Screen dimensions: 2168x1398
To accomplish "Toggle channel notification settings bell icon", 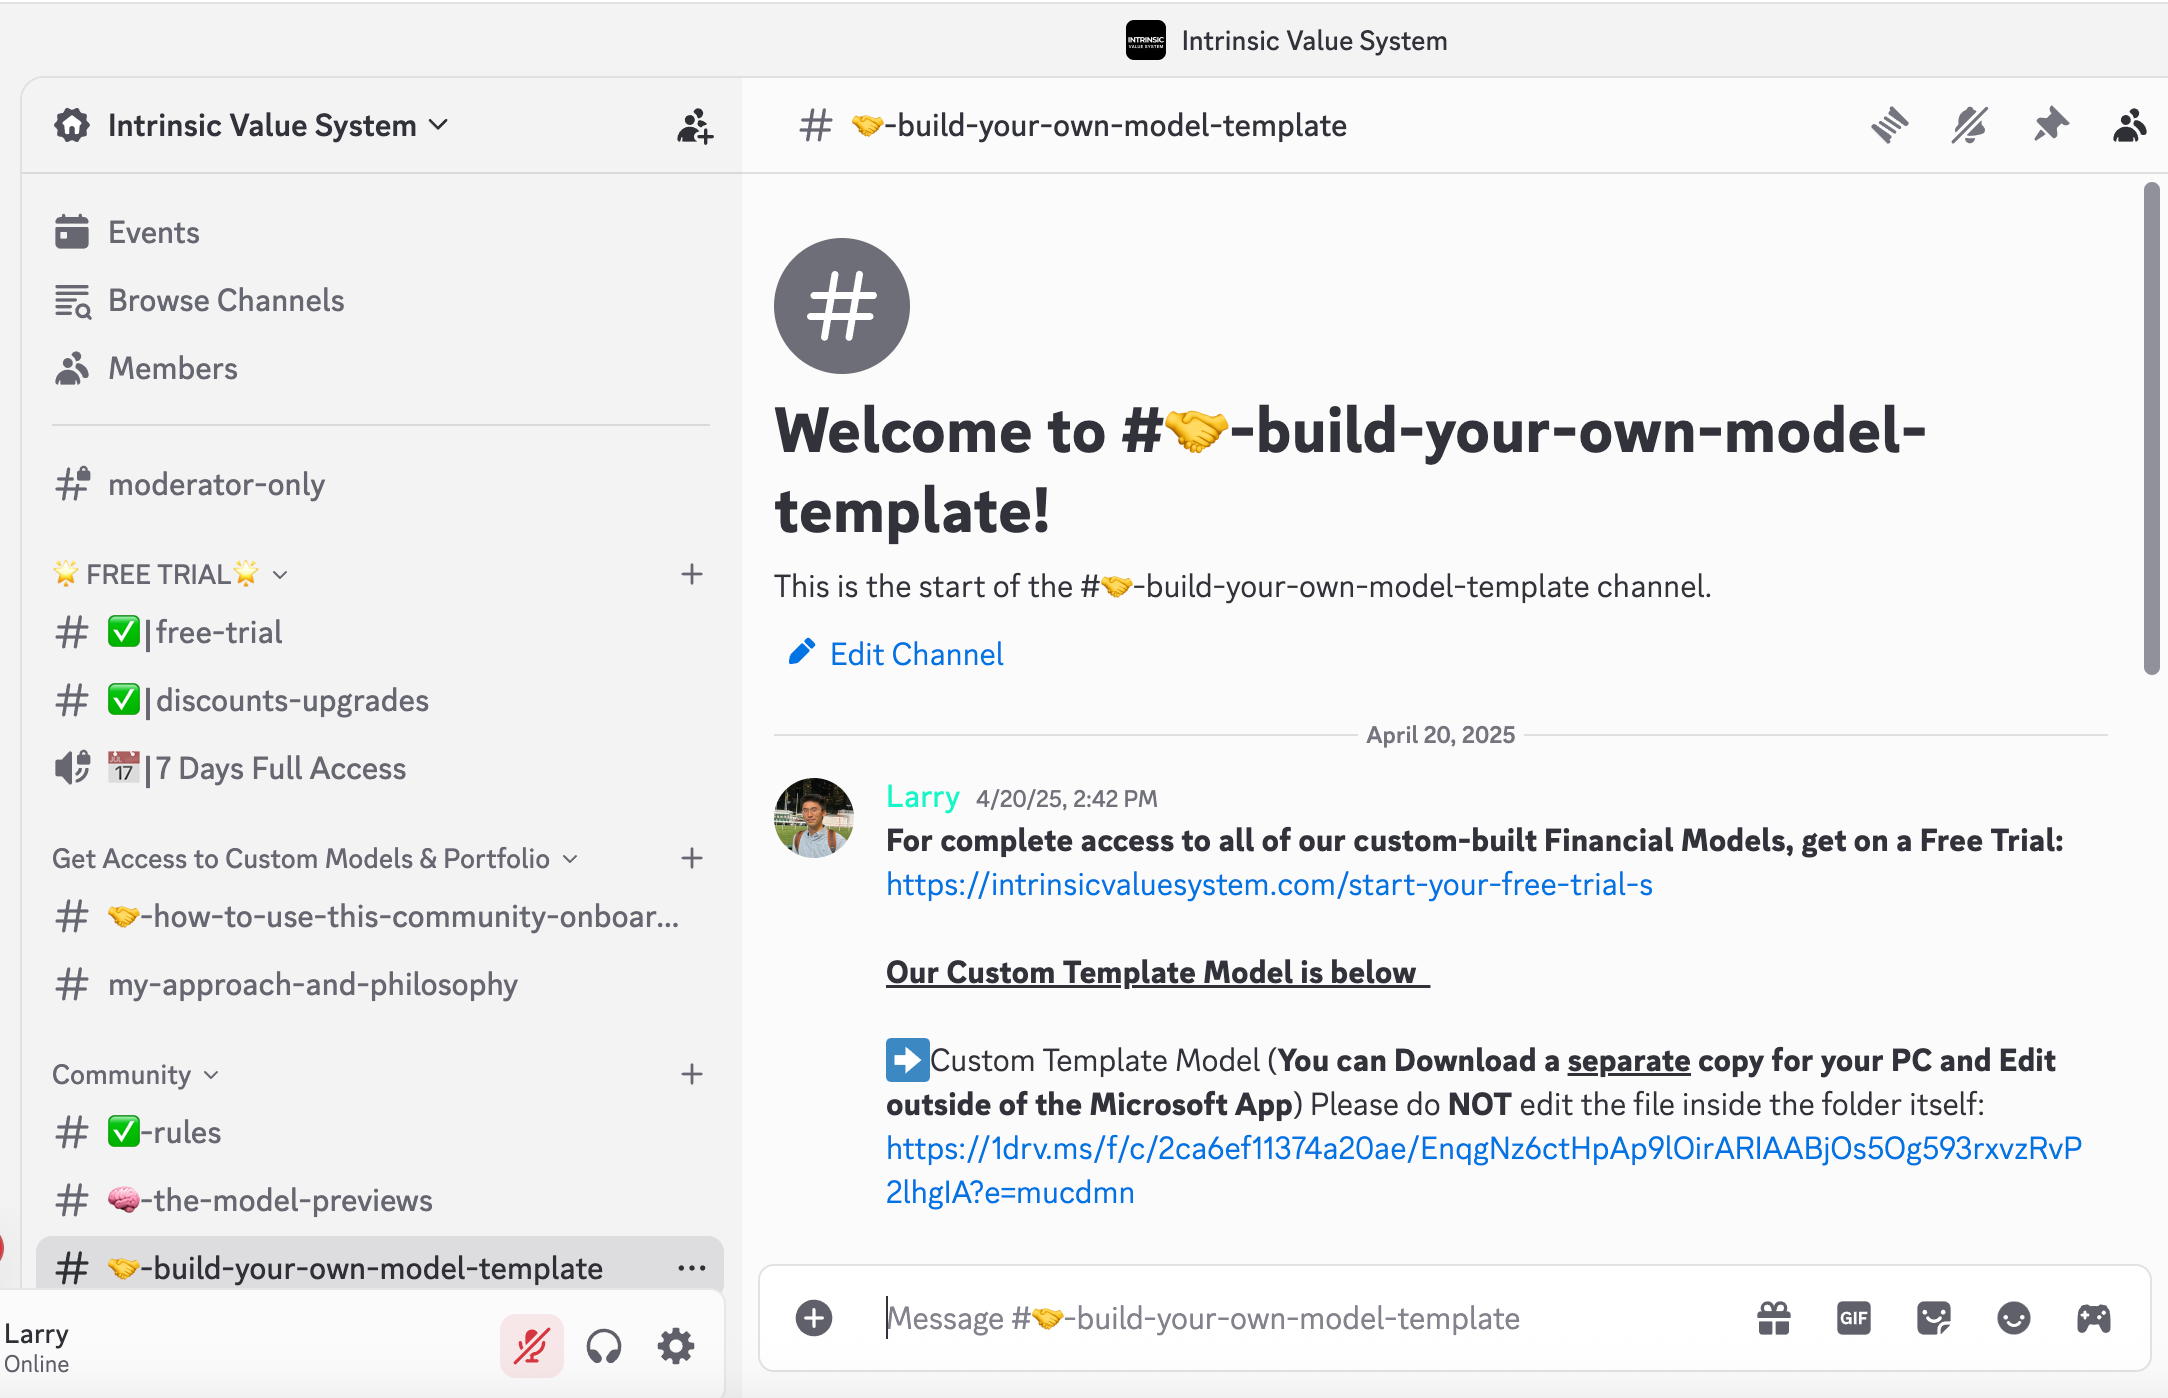I will pos(1970,126).
